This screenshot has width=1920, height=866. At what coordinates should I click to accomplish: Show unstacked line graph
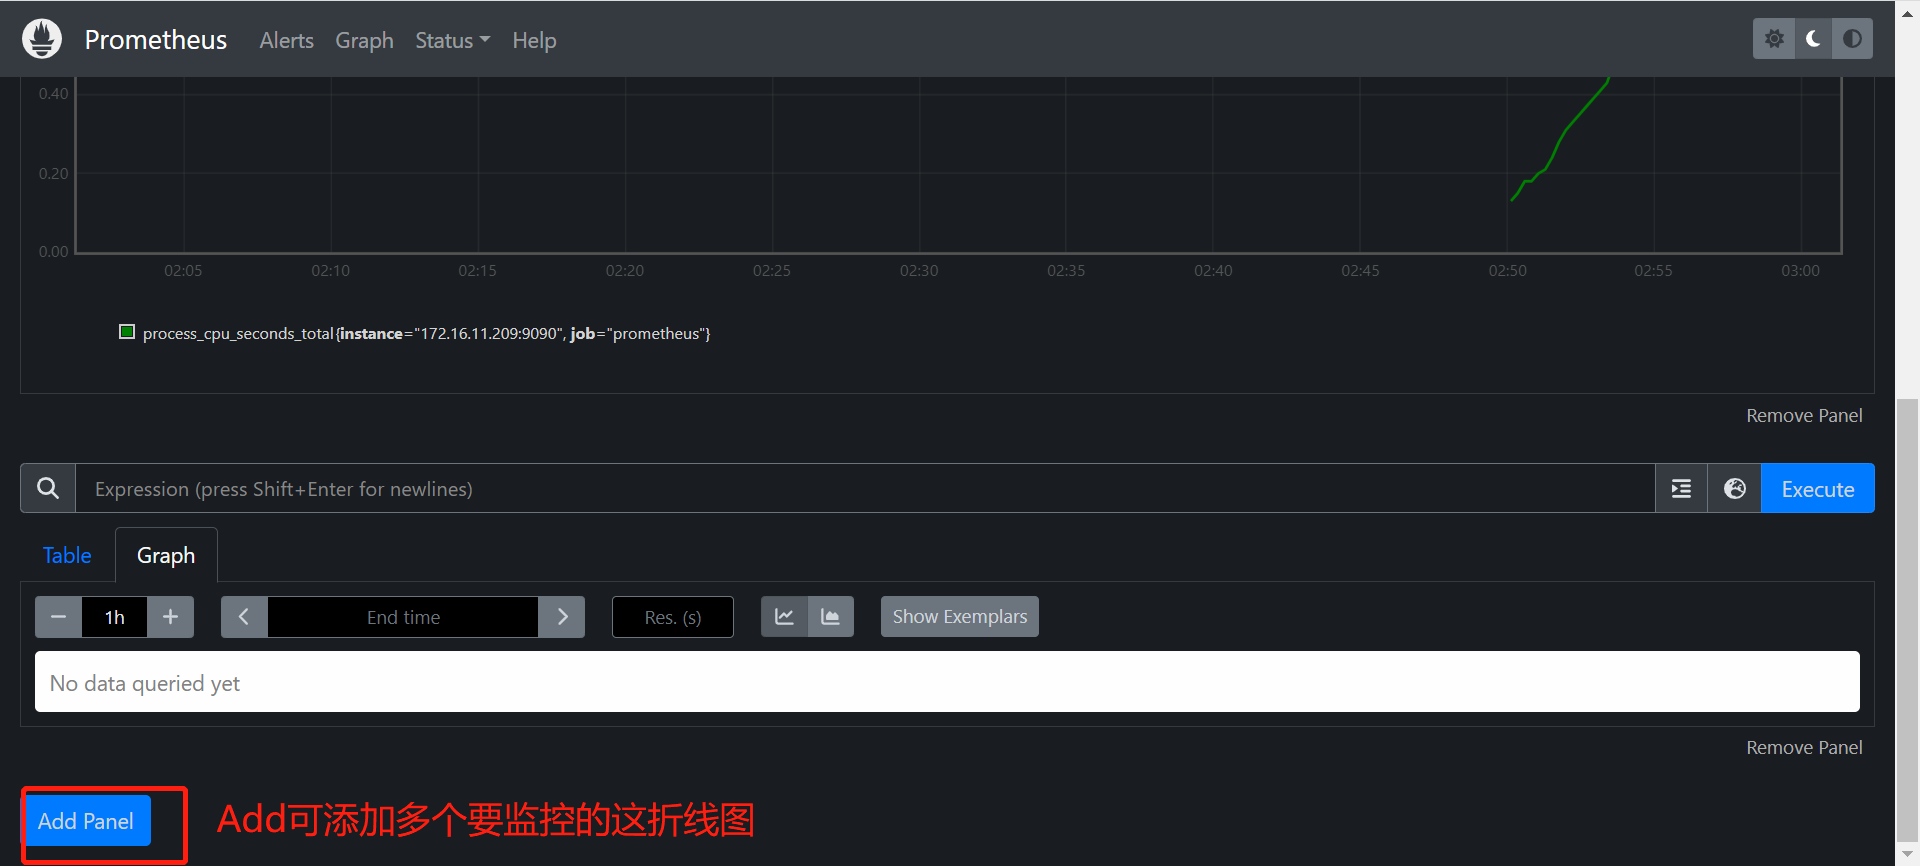tap(784, 617)
